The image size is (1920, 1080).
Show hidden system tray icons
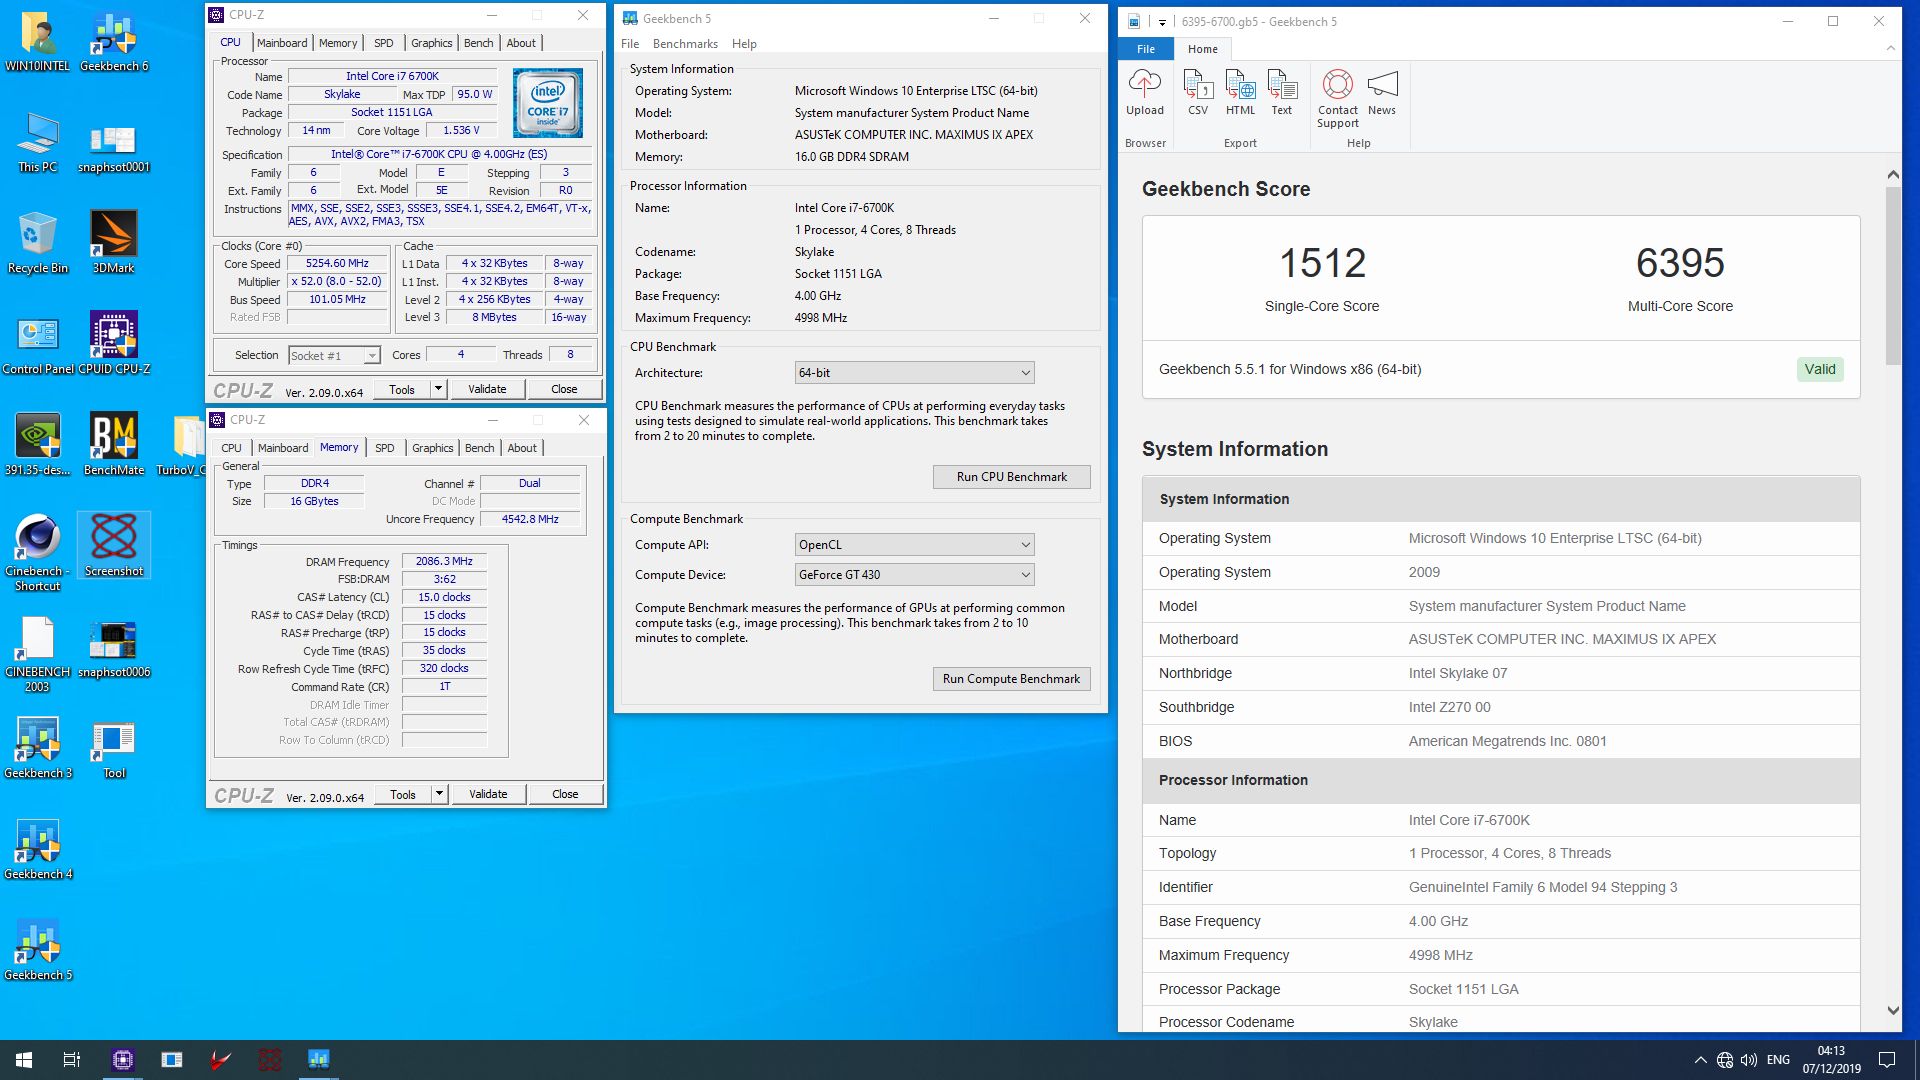(x=1700, y=1060)
